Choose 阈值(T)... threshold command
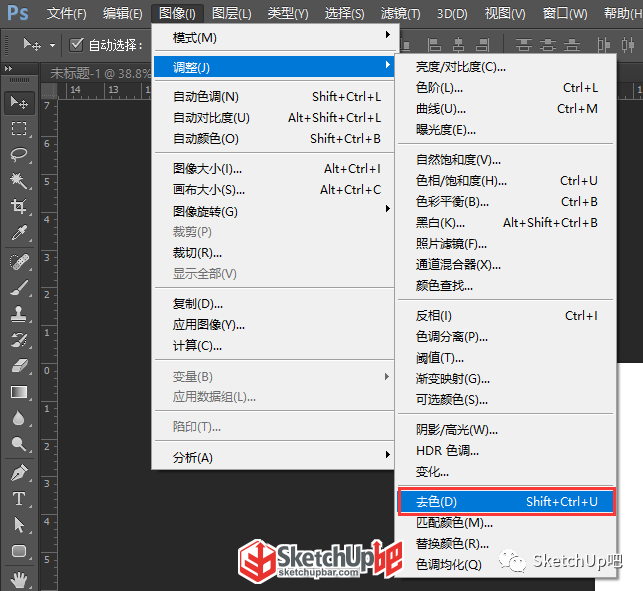The width and height of the screenshot is (643, 591). tap(505, 358)
